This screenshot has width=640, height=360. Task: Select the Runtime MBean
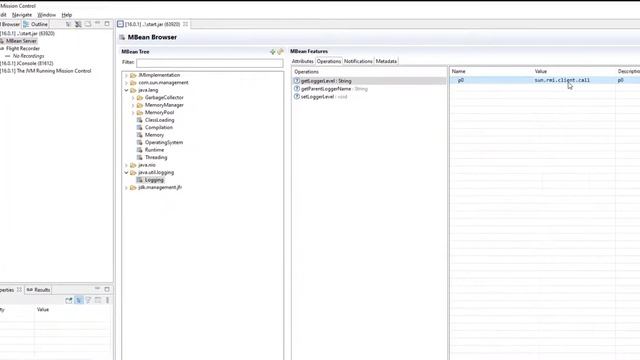(x=154, y=150)
